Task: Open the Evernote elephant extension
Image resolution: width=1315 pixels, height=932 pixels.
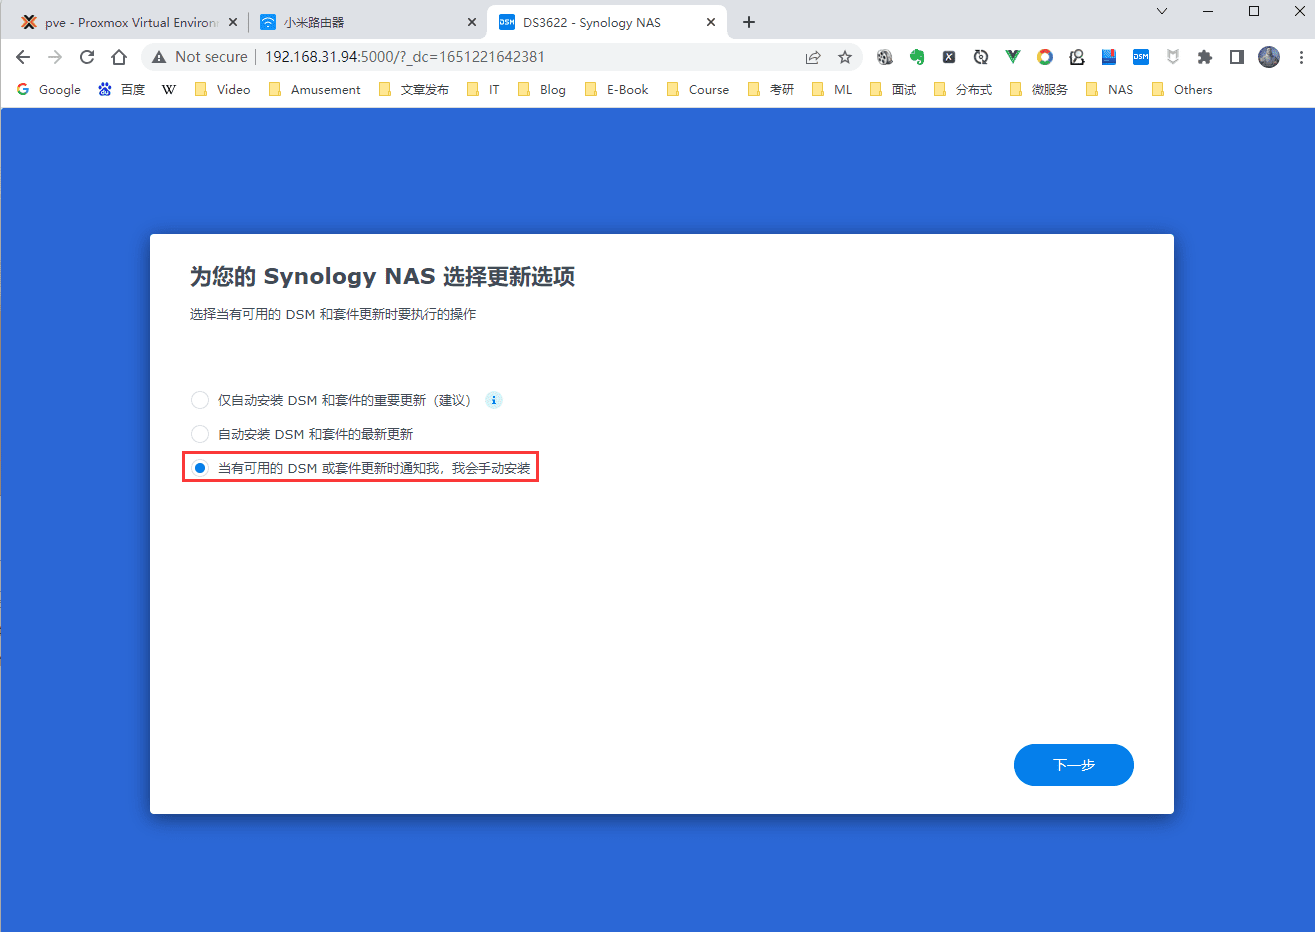Action: click(917, 57)
